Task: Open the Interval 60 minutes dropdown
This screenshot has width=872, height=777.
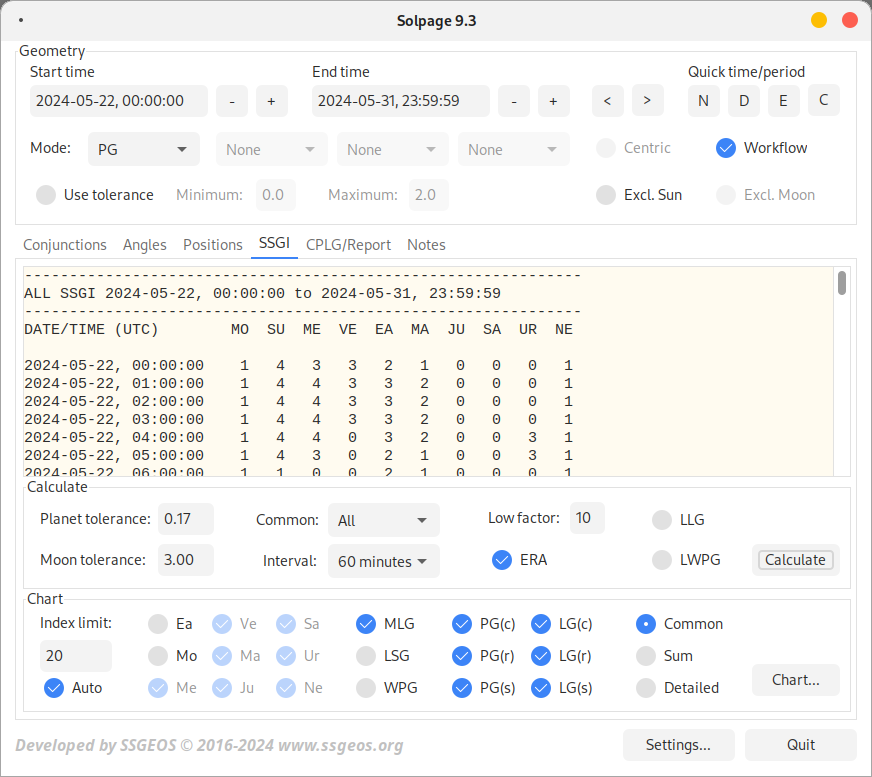Action: coord(384,561)
